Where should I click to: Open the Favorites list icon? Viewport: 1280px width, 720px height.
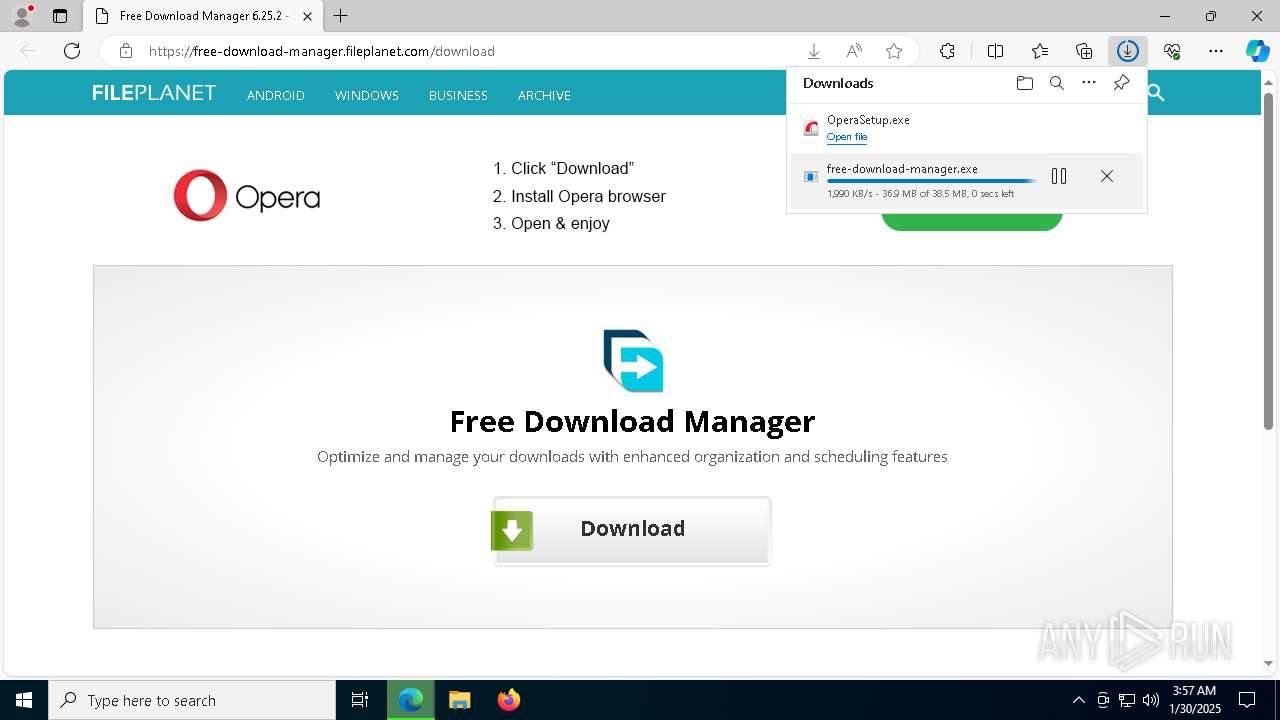point(1040,51)
